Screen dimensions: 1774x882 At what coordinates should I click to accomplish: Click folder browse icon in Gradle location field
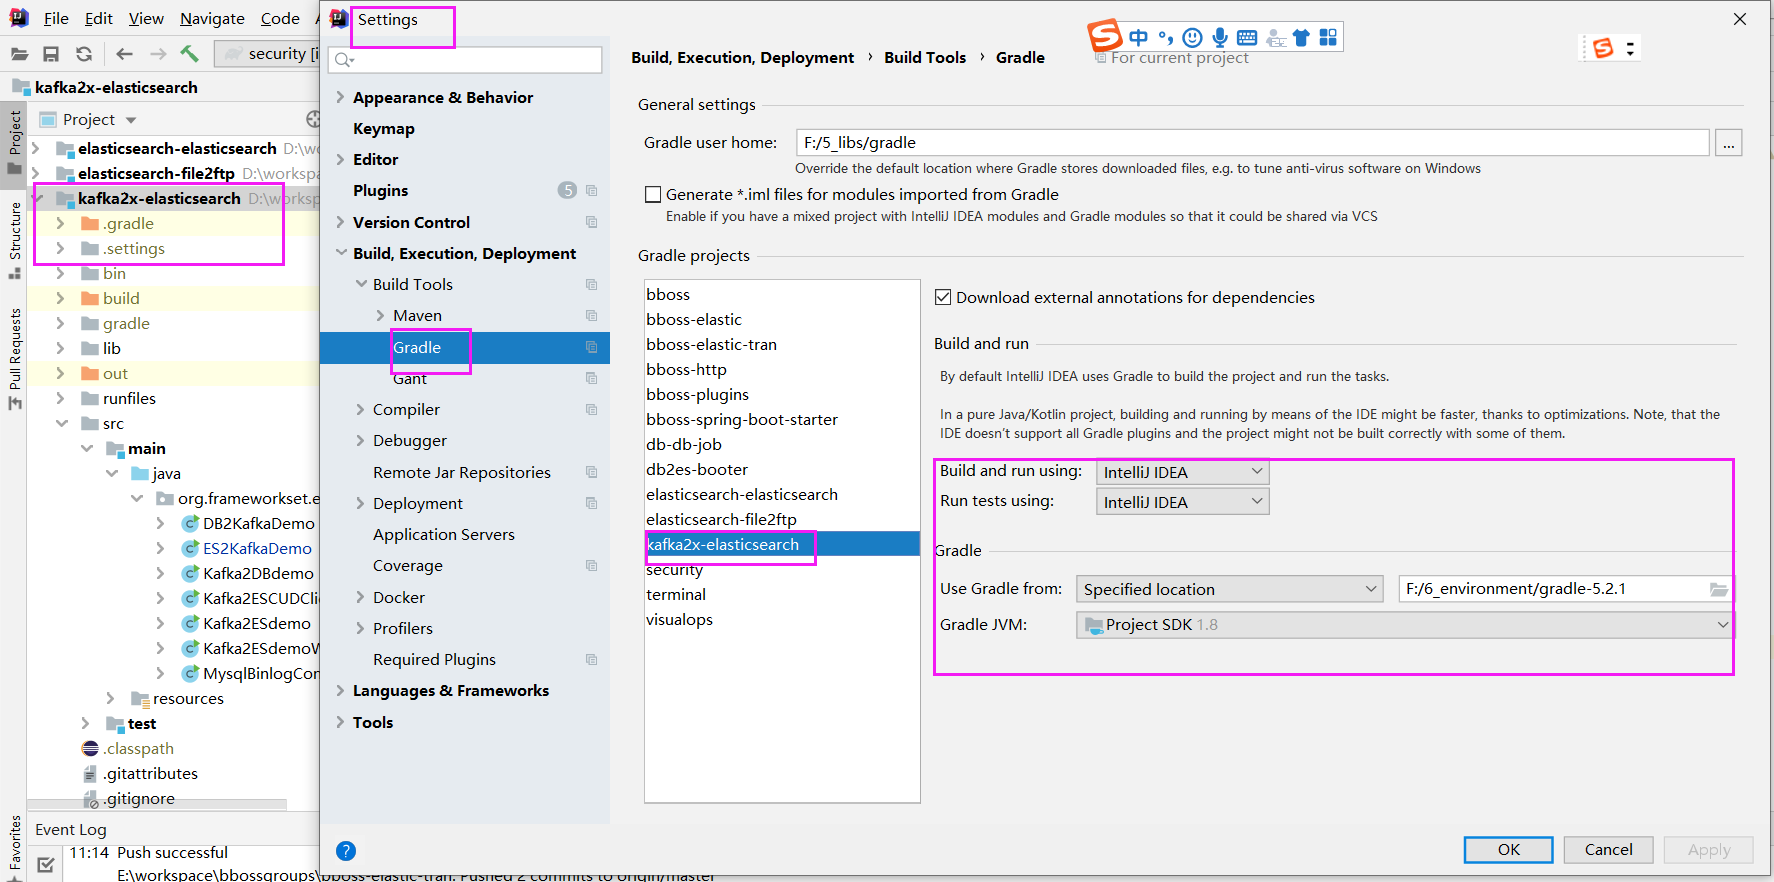click(x=1718, y=590)
